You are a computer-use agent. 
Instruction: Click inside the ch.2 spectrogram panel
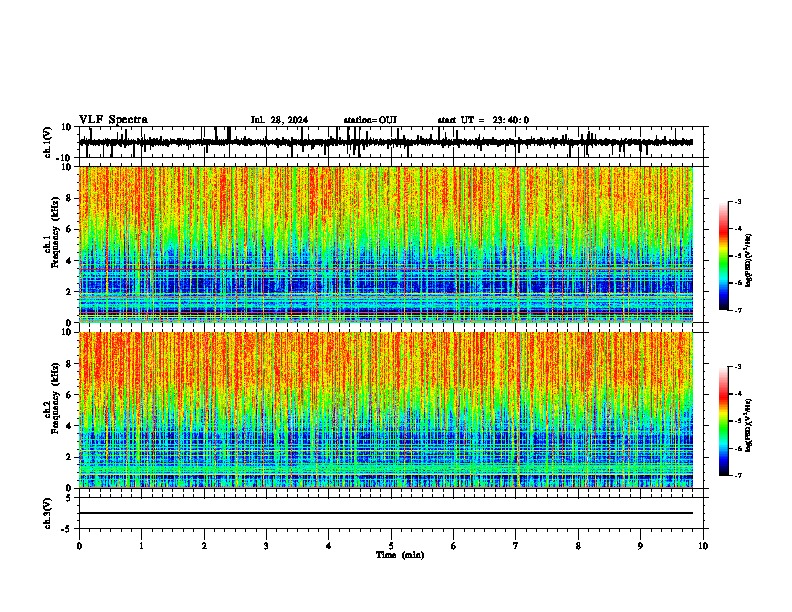point(386,410)
